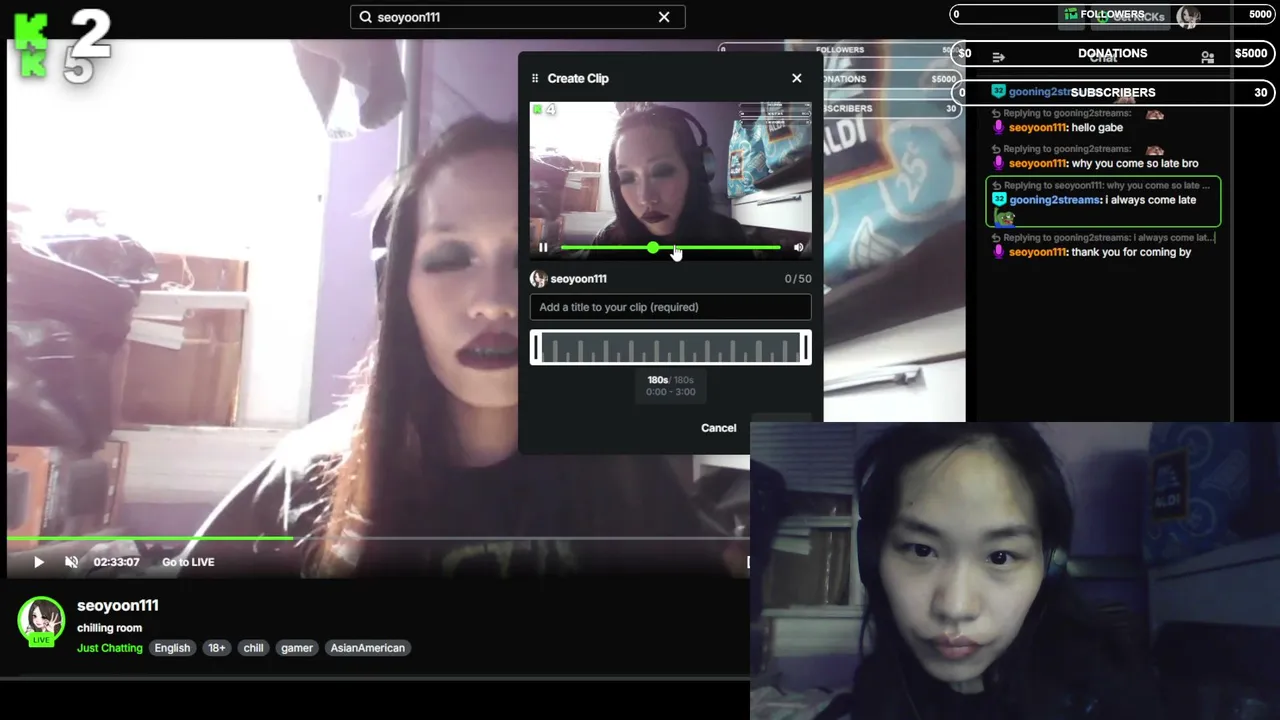Click the thank you for coming by message

click(1131, 252)
